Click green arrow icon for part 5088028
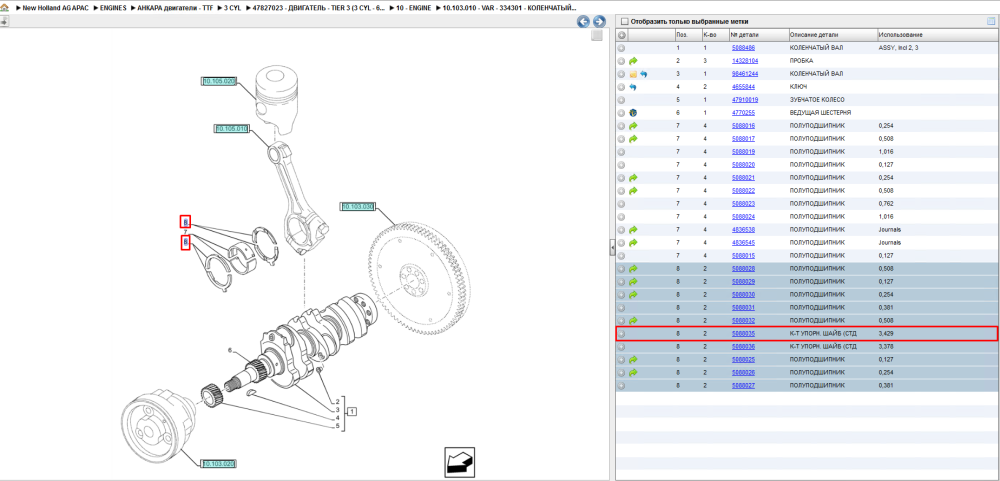This screenshot has width=1000, height=481. (633, 269)
